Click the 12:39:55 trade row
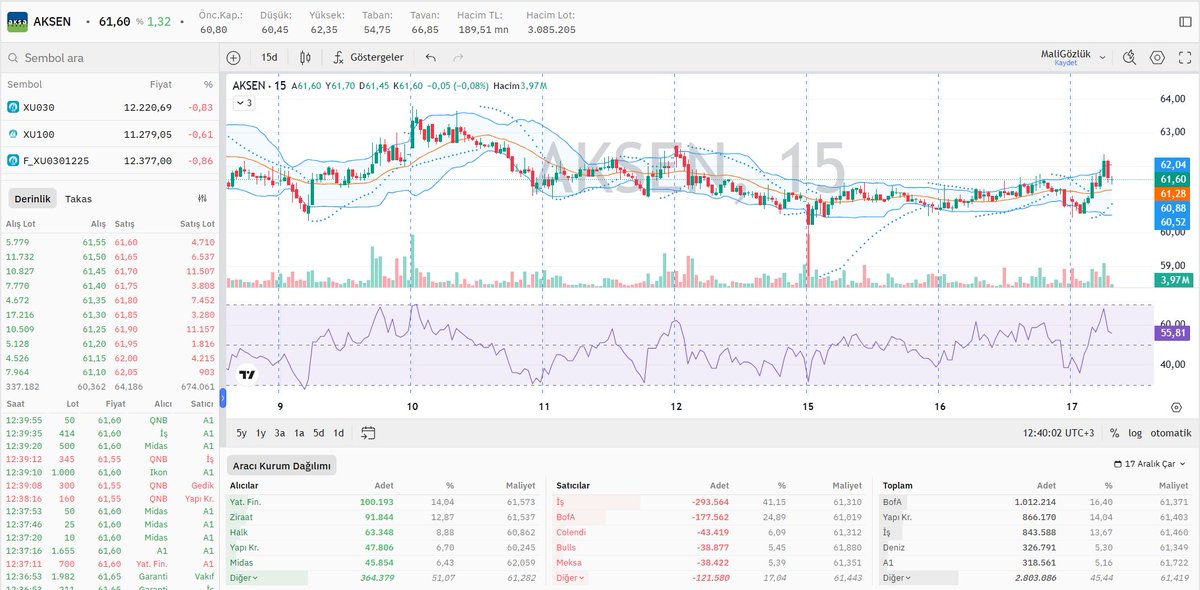 [x=110, y=420]
